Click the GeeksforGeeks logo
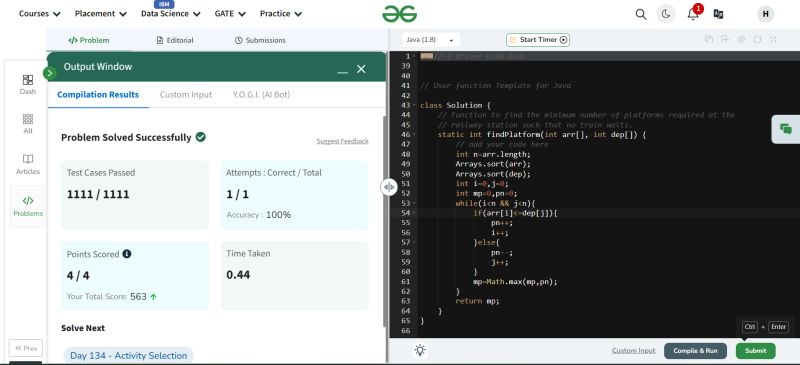 coord(399,14)
